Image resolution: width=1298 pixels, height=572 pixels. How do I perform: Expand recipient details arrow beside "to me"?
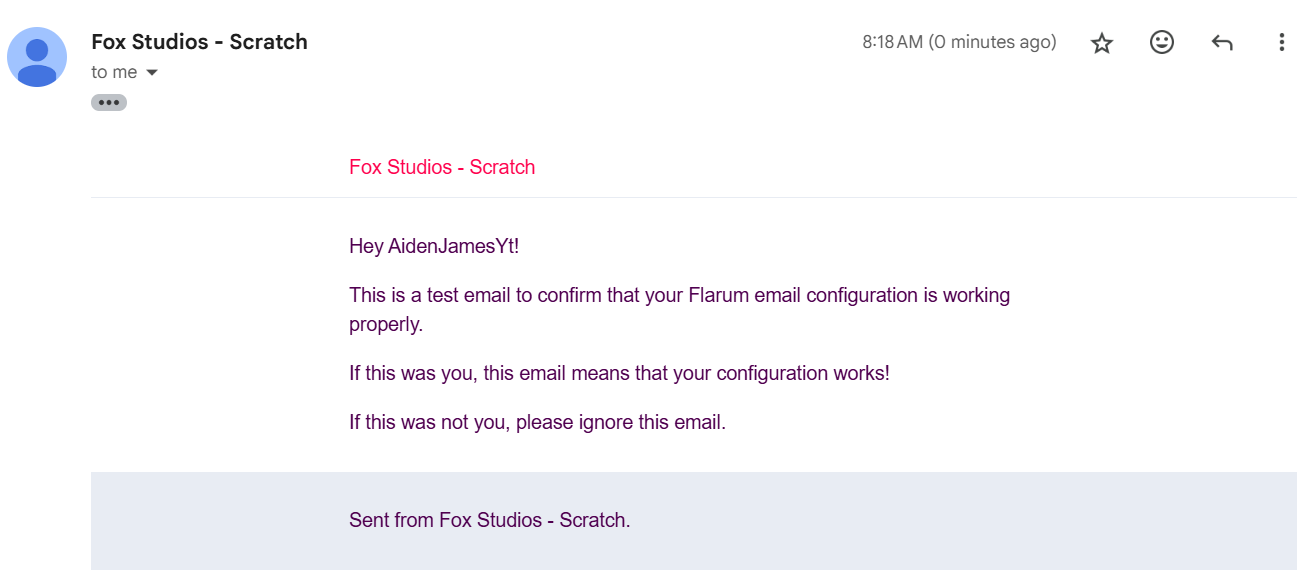pos(152,73)
